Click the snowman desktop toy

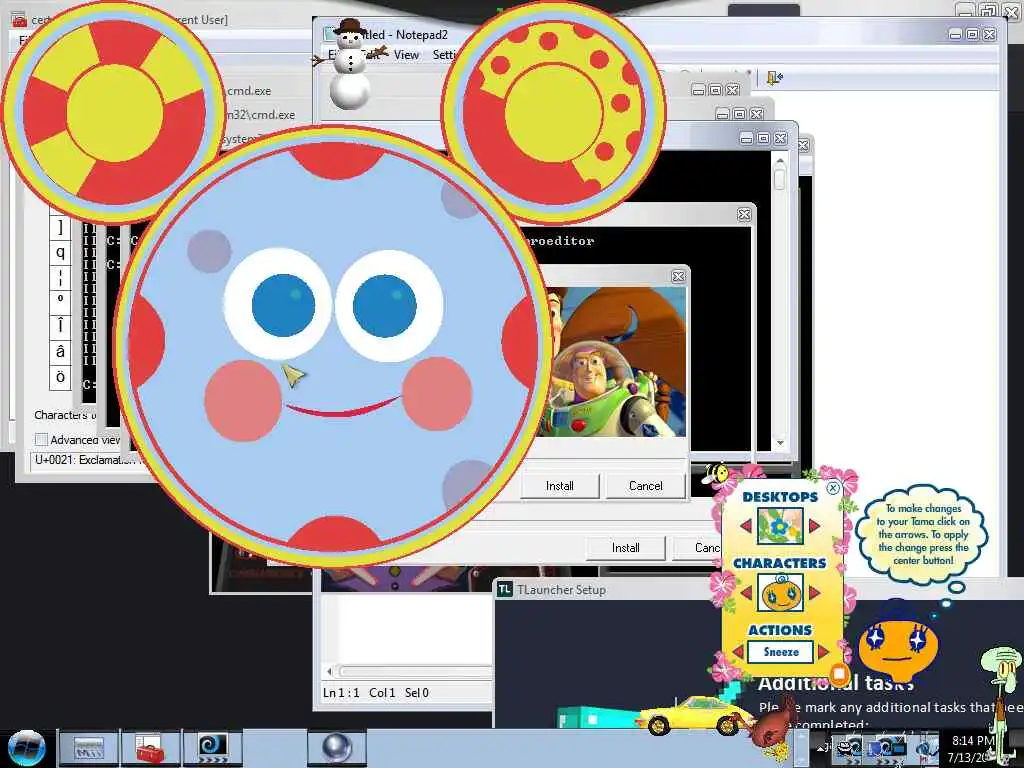pos(348,64)
